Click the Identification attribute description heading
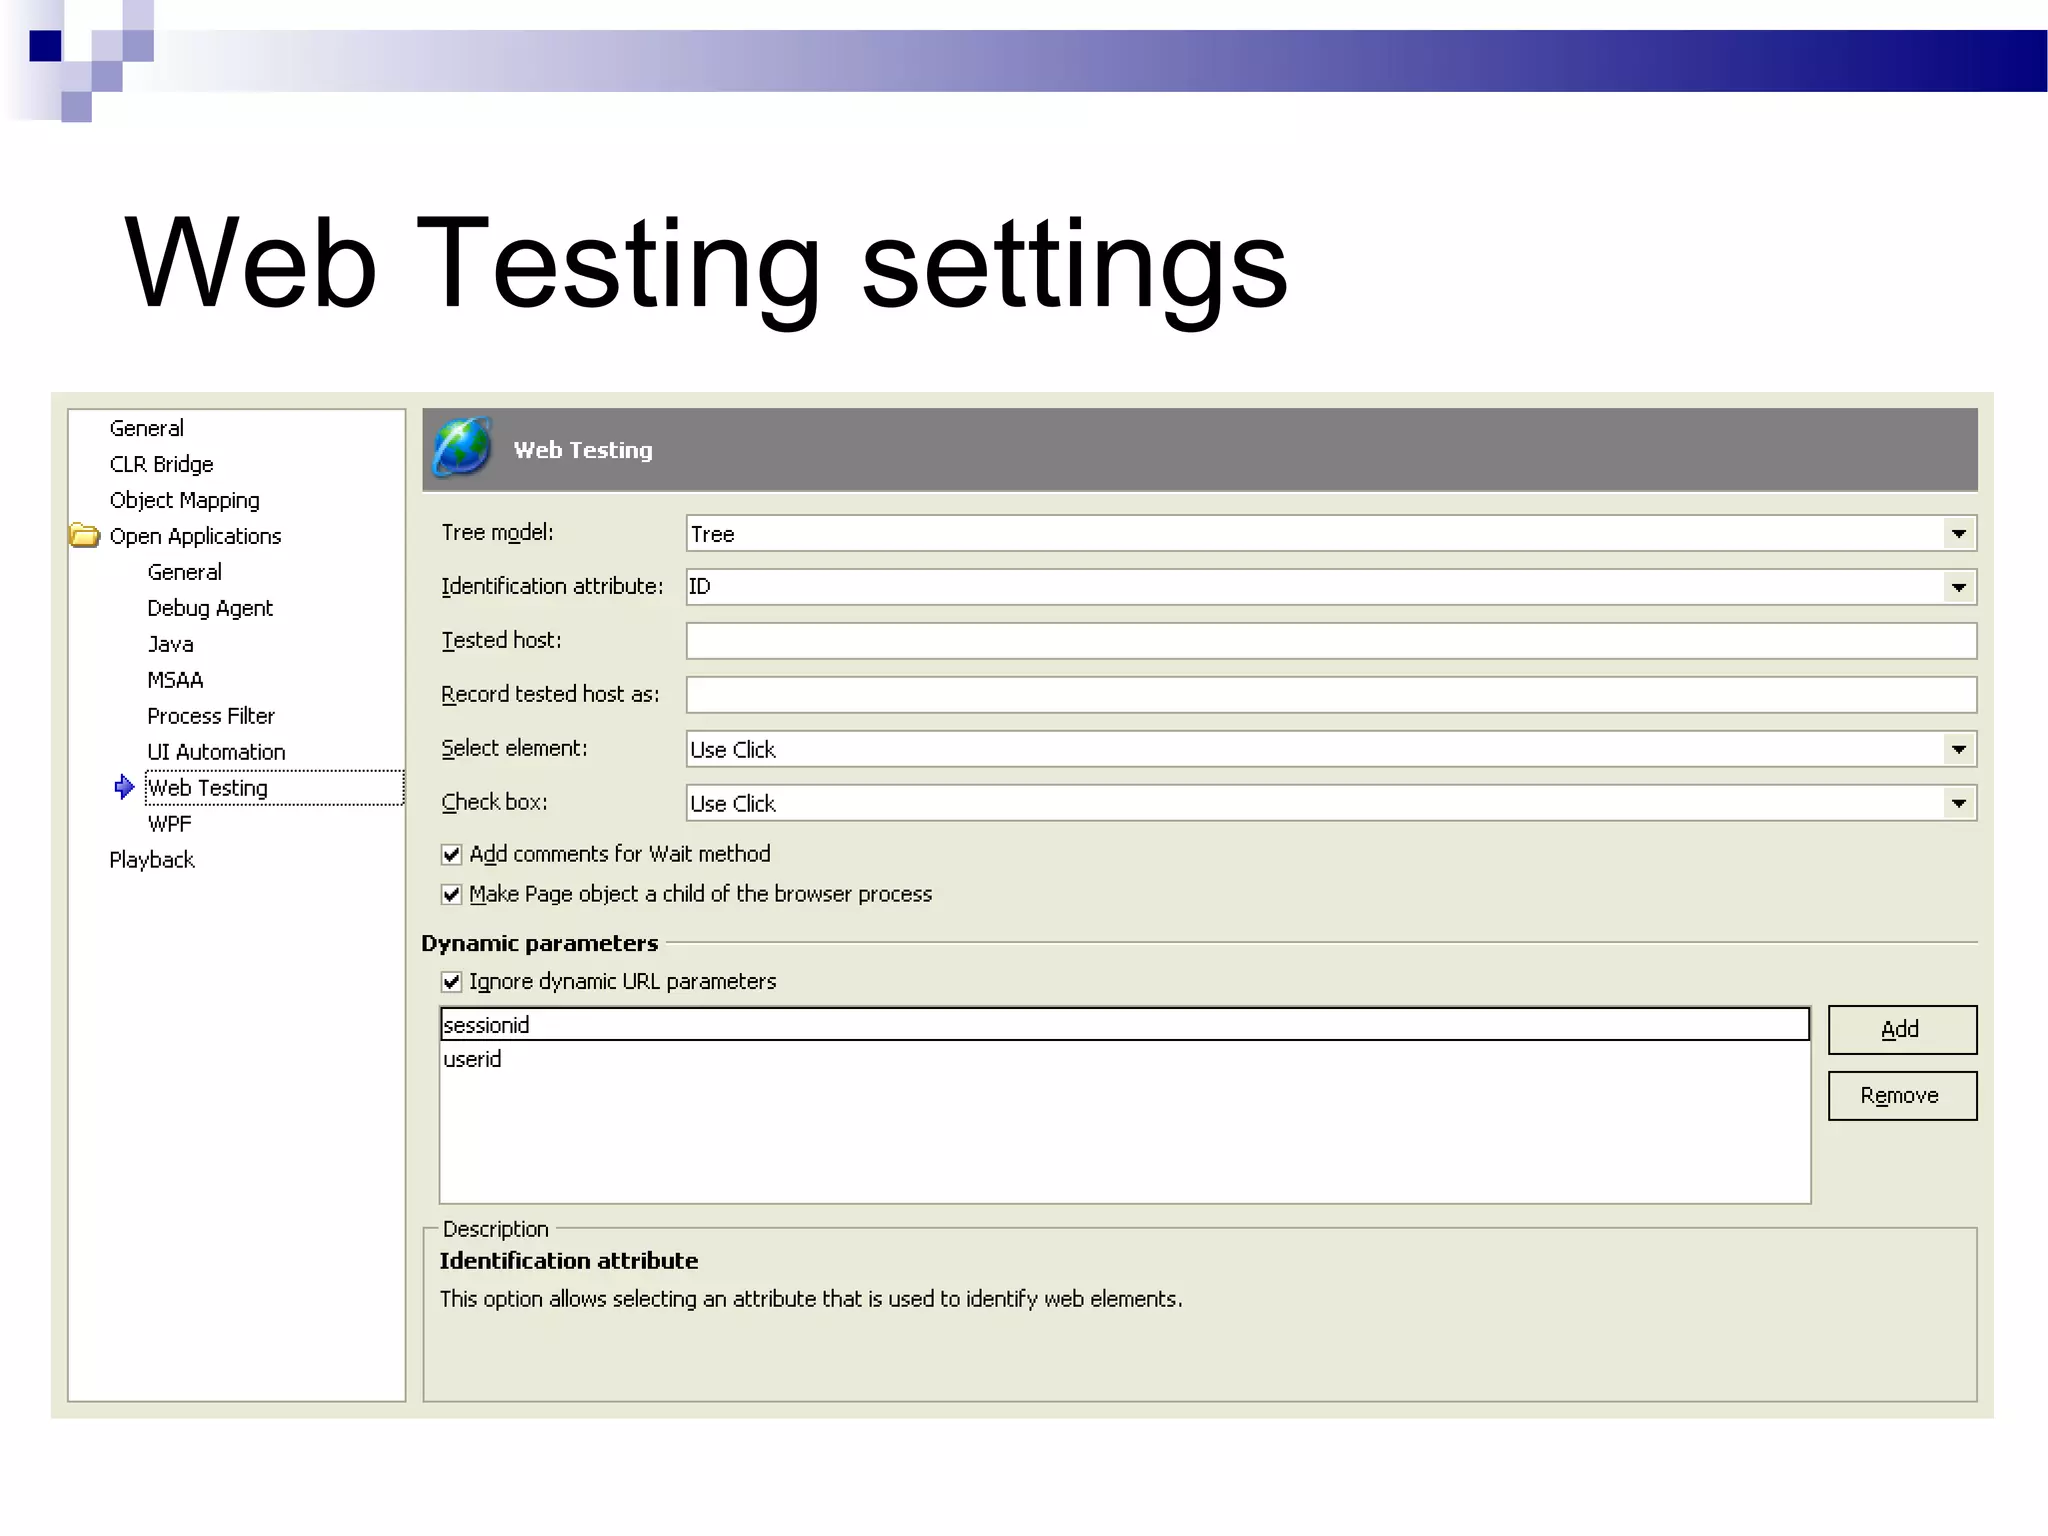 [x=569, y=1261]
